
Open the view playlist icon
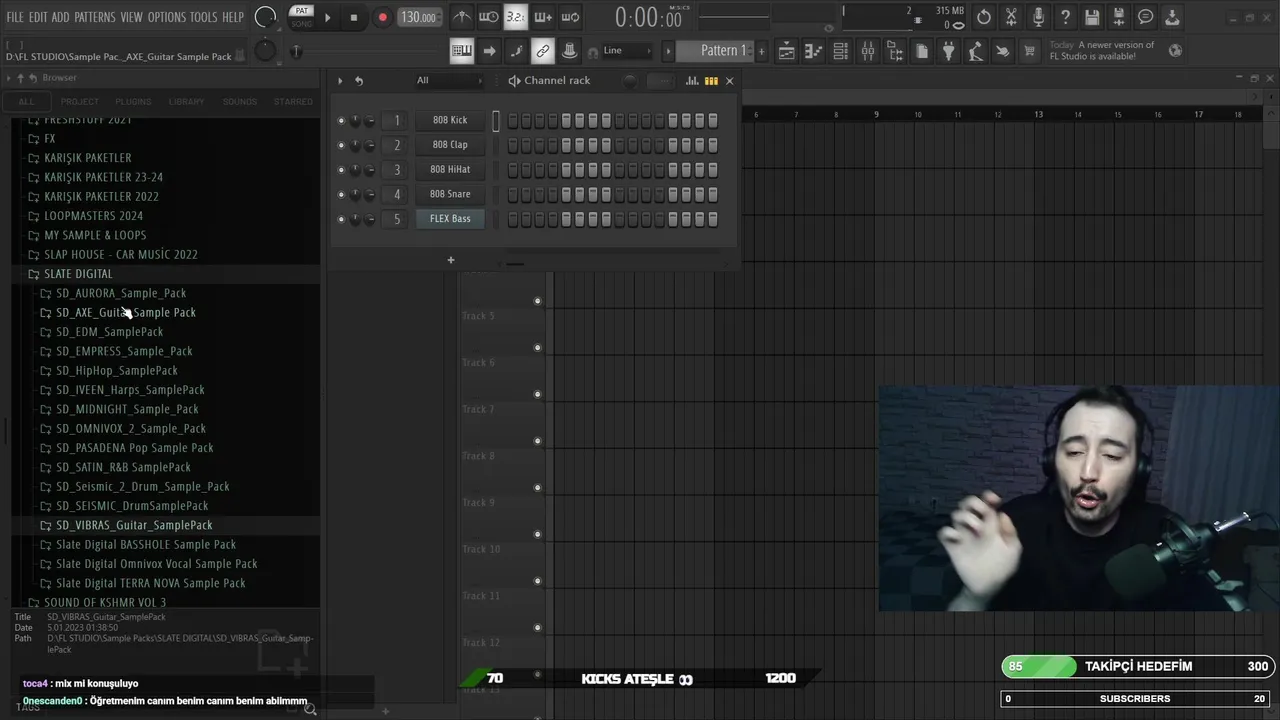point(787,51)
